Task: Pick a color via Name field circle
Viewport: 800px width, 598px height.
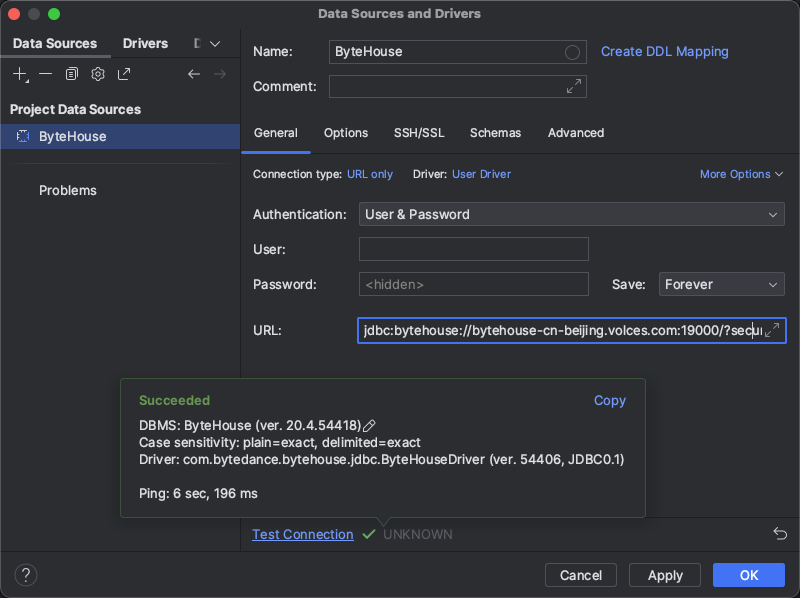Action: (x=572, y=52)
